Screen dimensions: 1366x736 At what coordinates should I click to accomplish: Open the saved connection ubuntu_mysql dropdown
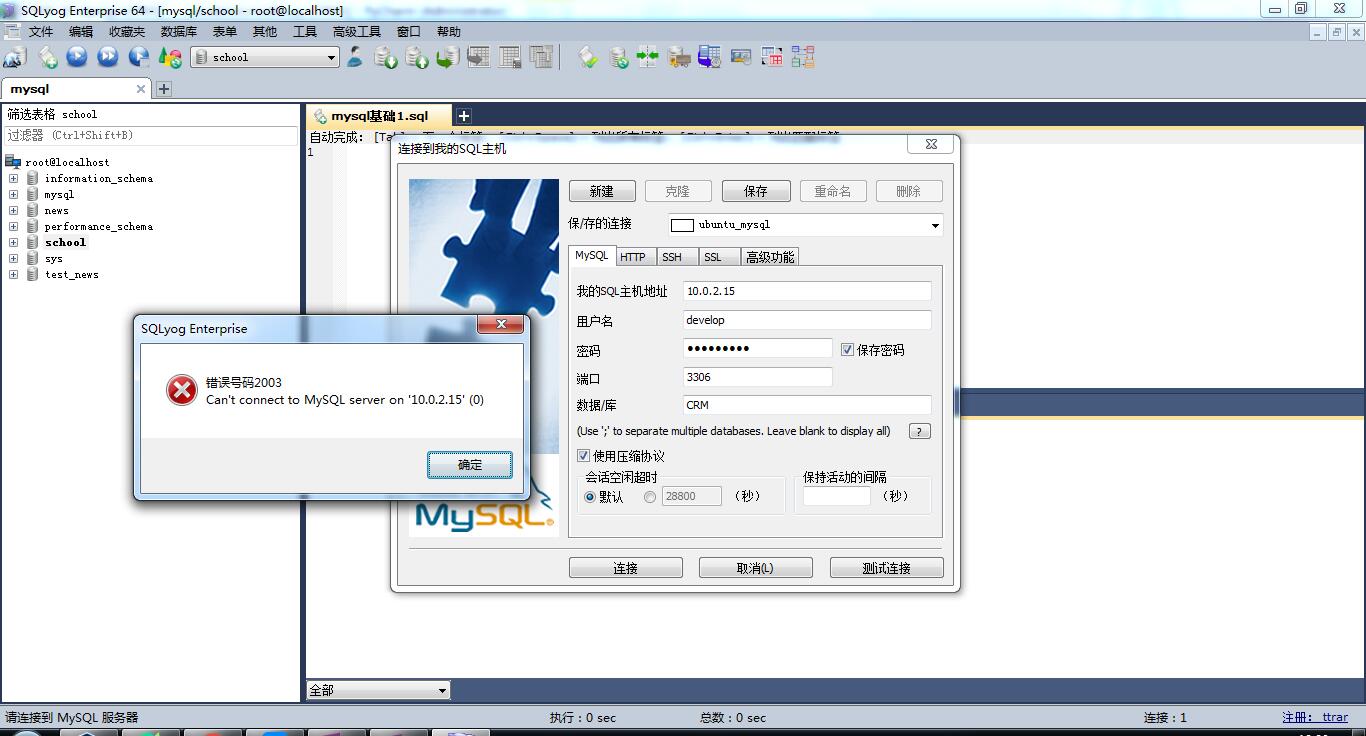click(935, 225)
